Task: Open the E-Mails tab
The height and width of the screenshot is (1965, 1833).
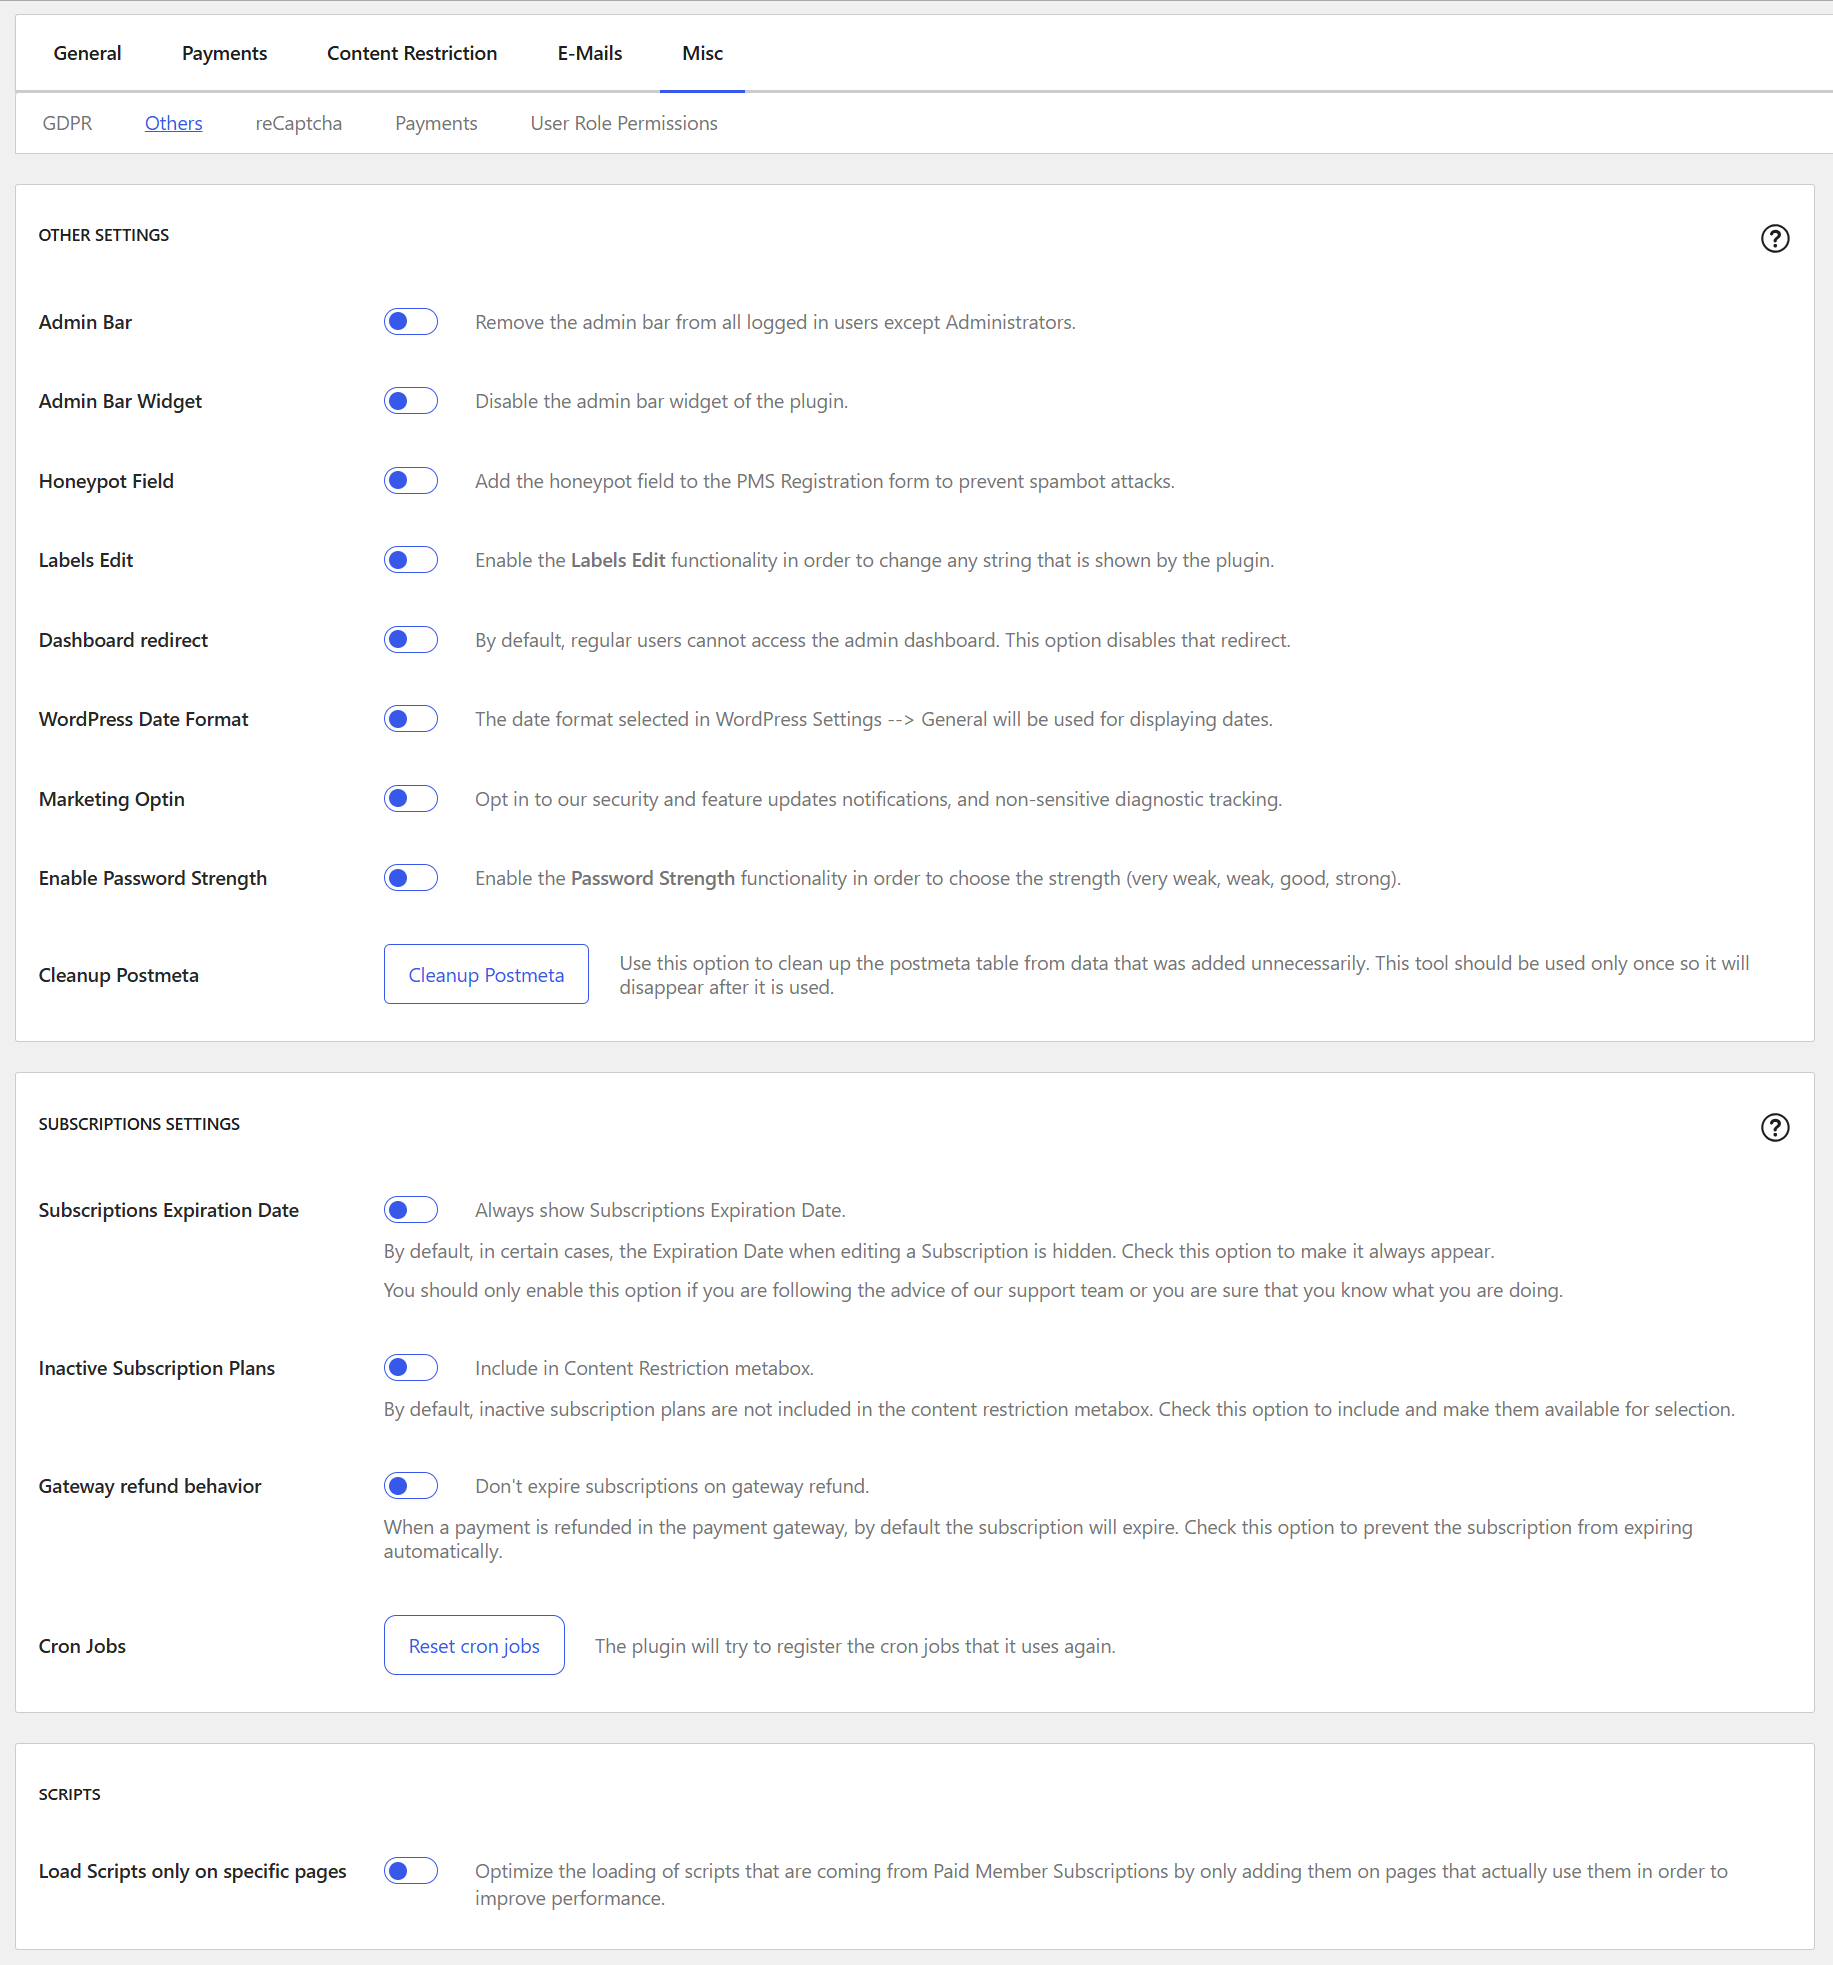Action: point(590,53)
